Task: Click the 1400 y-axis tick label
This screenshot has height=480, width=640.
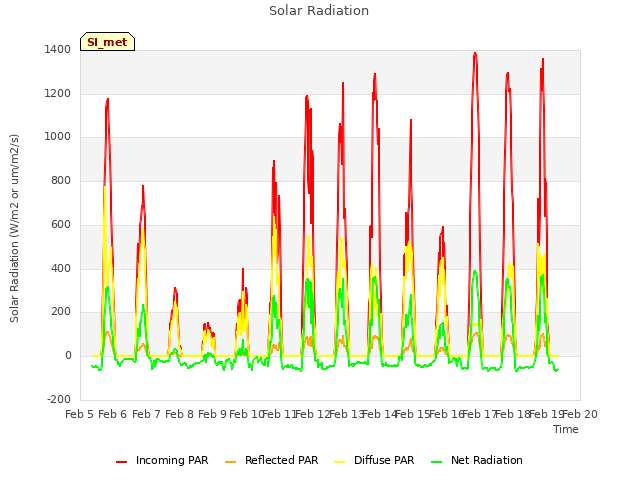Action: pyautogui.click(x=58, y=49)
